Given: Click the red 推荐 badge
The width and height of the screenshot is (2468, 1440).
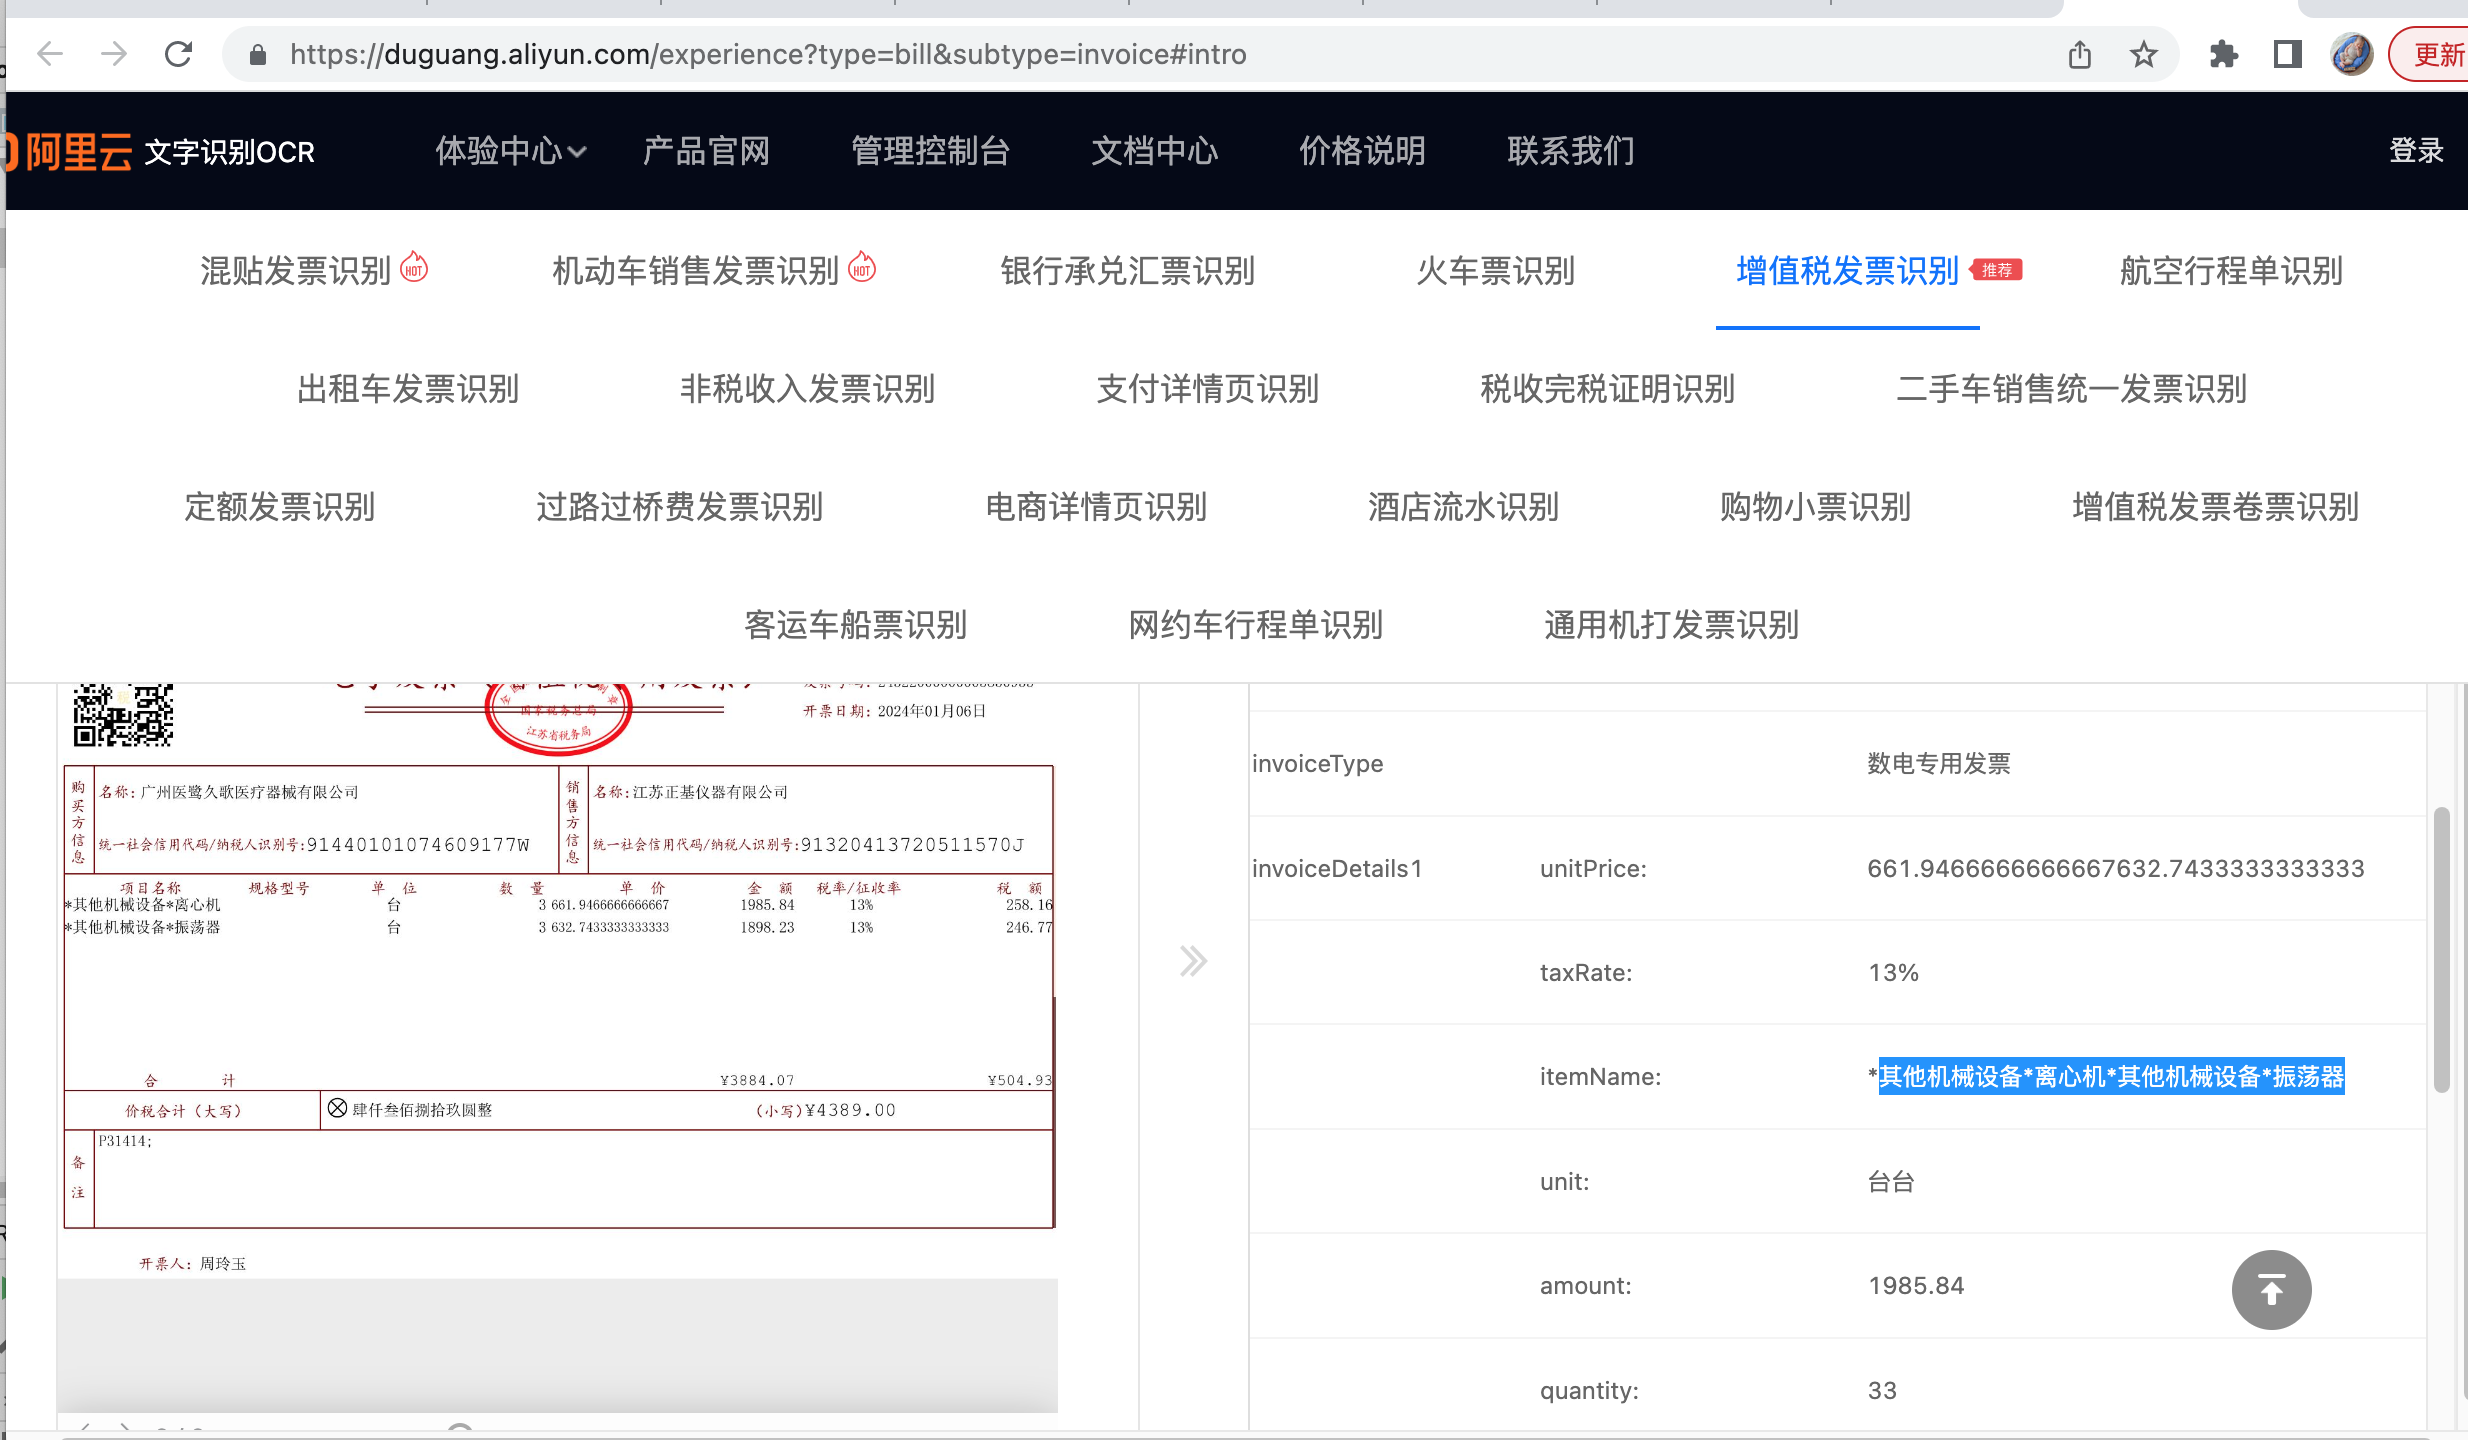Looking at the screenshot, I should (x=1996, y=270).
